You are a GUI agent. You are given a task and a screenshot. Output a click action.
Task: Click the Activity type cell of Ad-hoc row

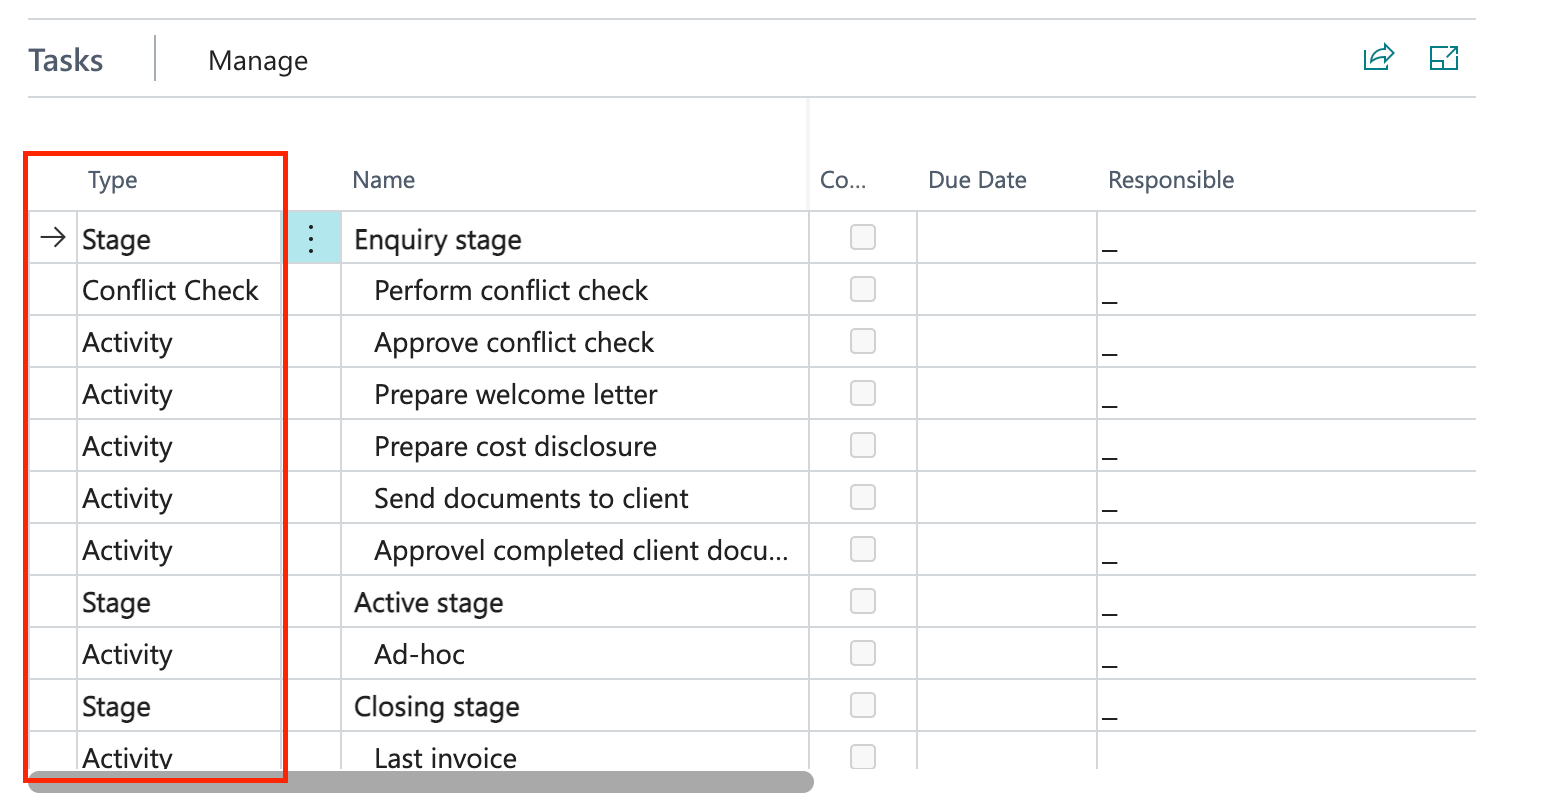pyautogui.click(x=179, y=654)
